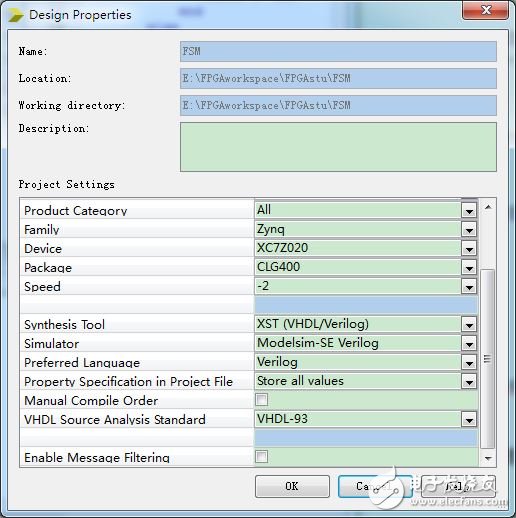516x518 pixels.
Task: Enable the Manual Compile Order checkbox
Action: [x=261, y=400]
